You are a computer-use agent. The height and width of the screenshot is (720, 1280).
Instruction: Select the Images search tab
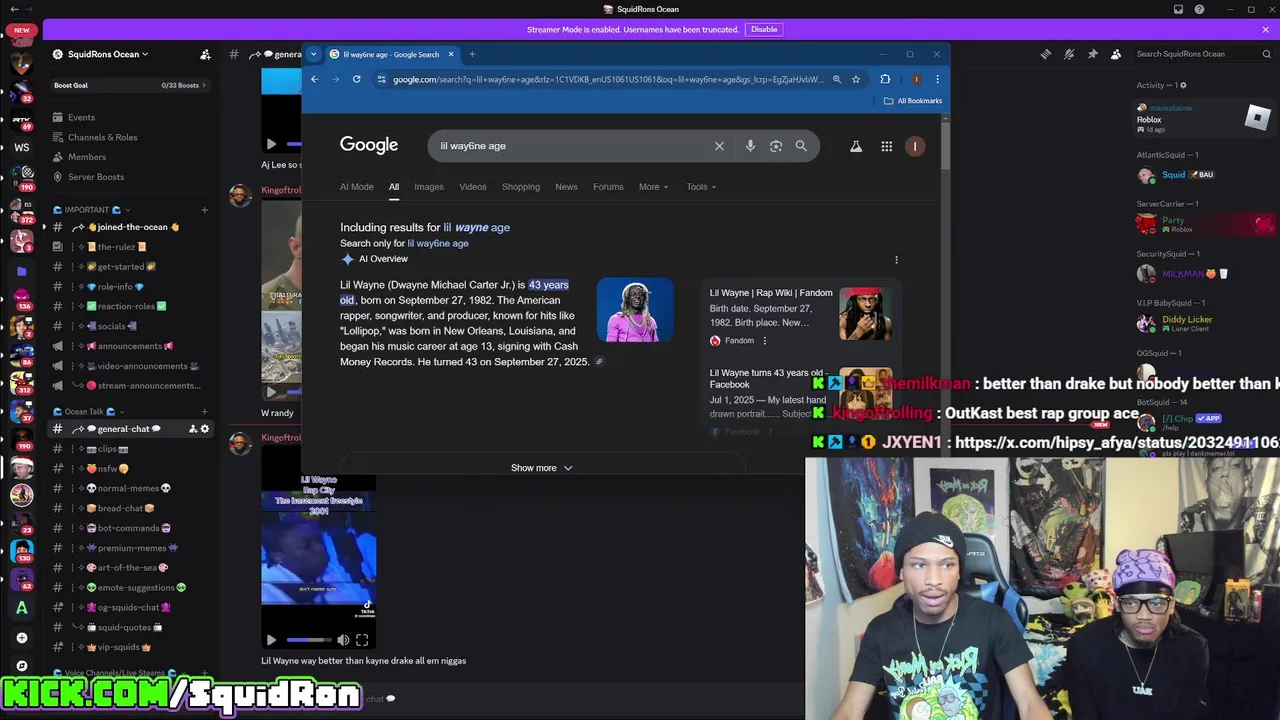pos(429,187)
